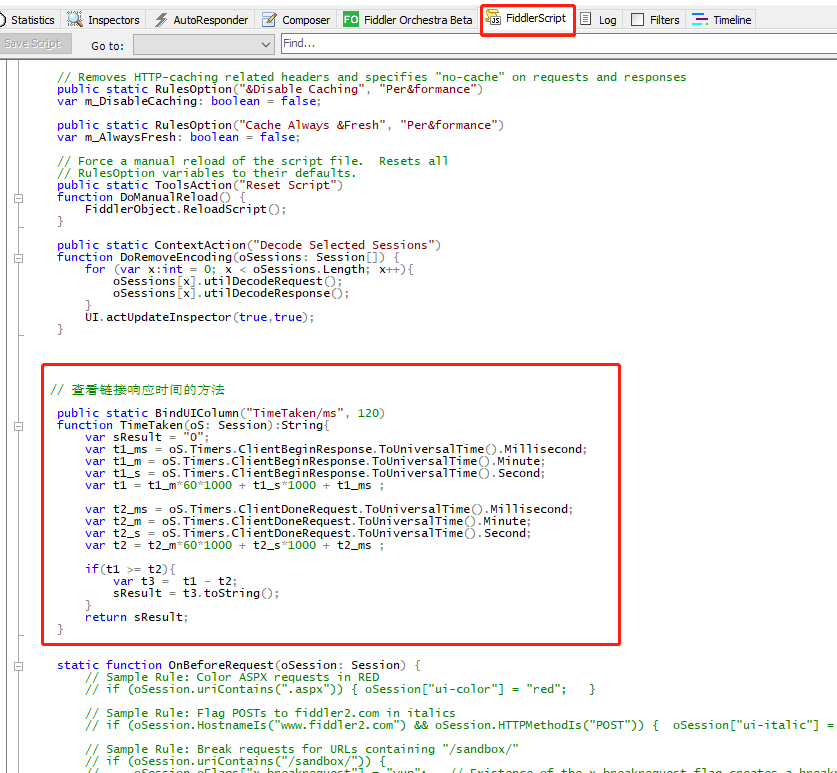Viewport: 837px width, 773px height.
Task: Open the Timeline tab
Action: pos(722,20)
